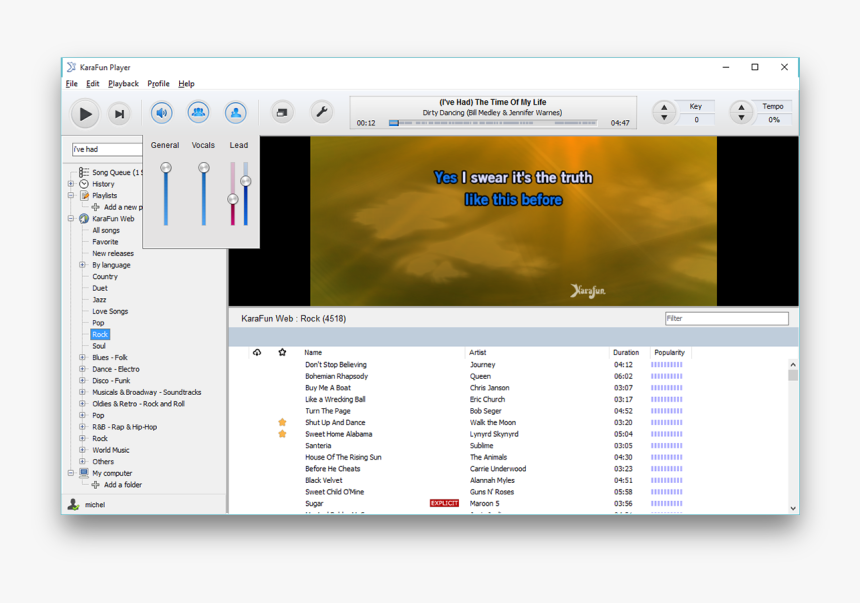Collapse the My computer tree node

(x=71, y=473)
